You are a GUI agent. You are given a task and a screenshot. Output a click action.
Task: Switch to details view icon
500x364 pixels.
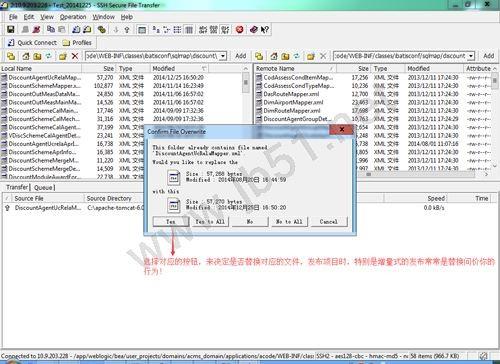pyautogui.click(x=189, y=29)
